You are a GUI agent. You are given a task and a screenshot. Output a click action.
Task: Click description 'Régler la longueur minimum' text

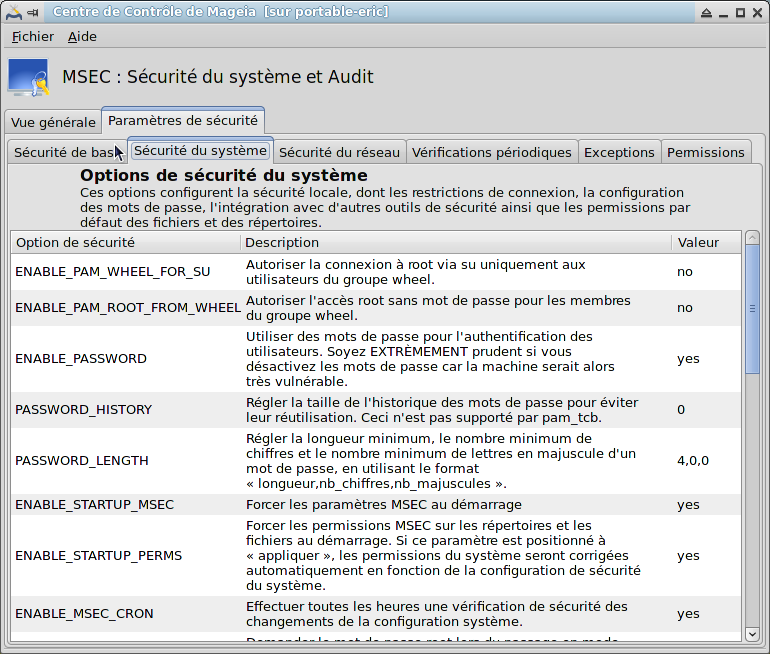pos(440,461)
